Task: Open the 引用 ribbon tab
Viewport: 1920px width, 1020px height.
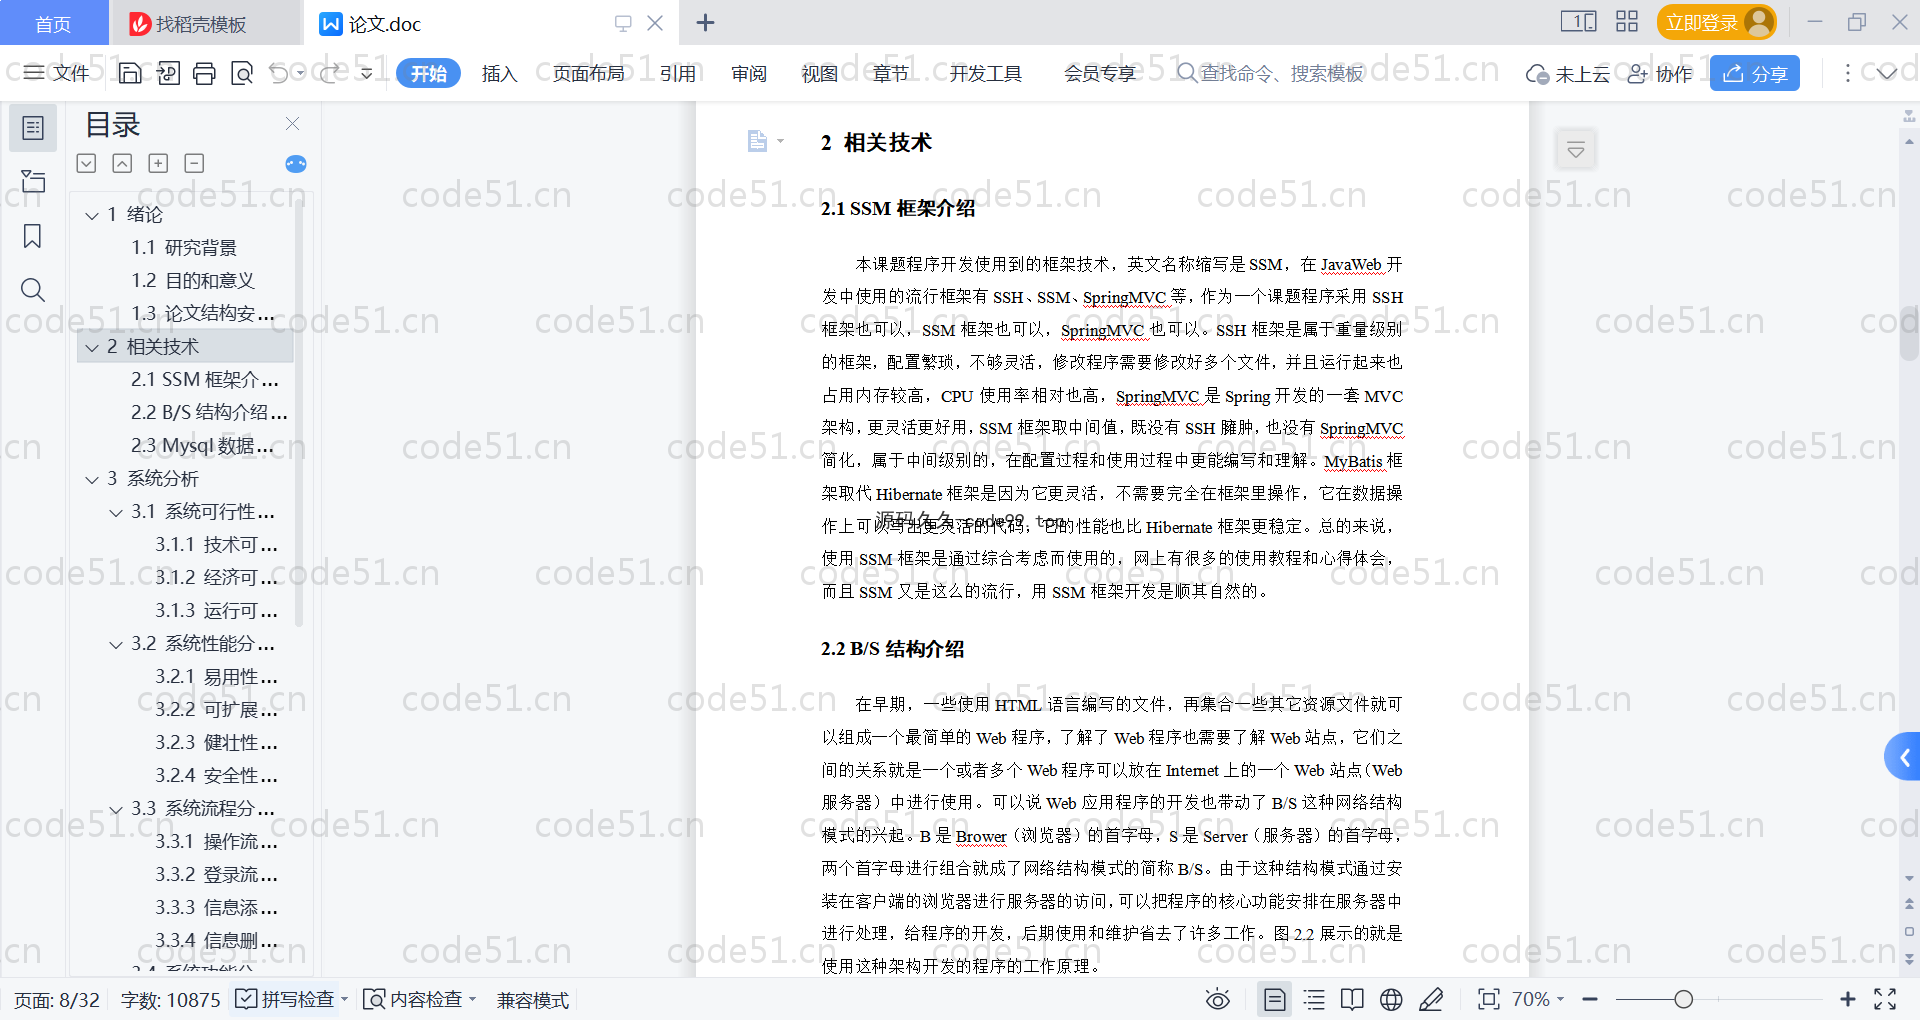Action: click(x=678, y=73)
